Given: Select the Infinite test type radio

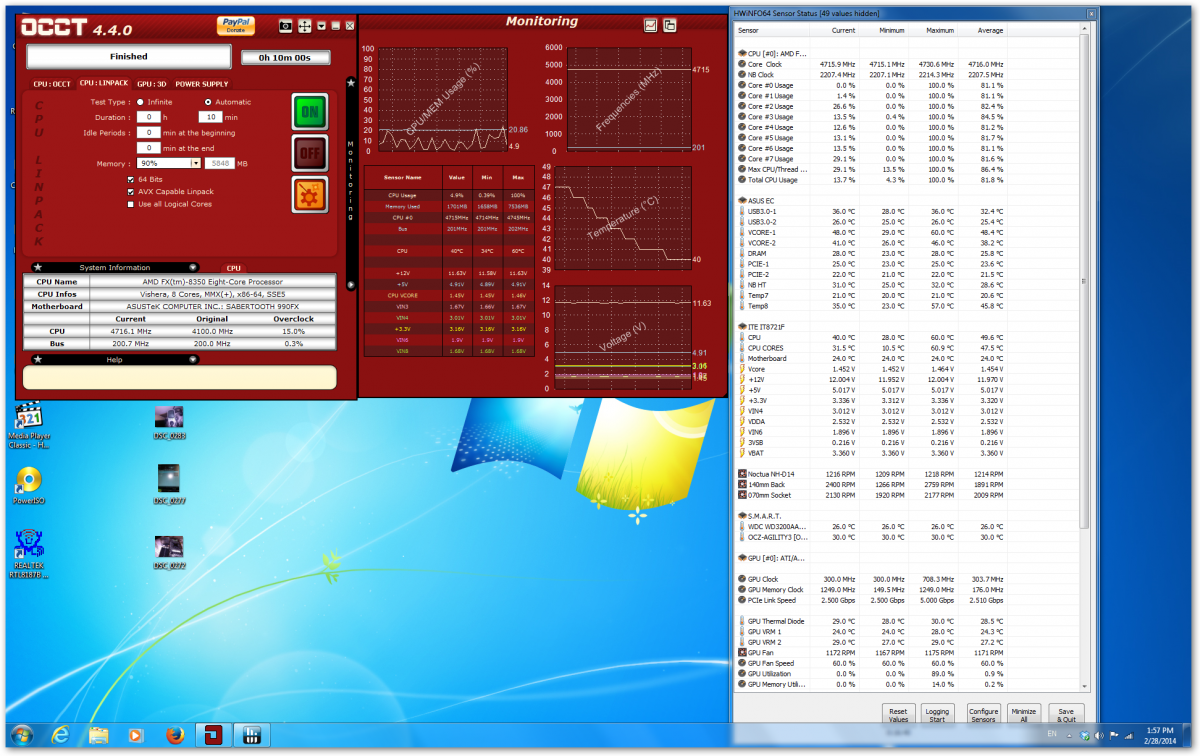Looking at the screenshot, I should 141,102.
